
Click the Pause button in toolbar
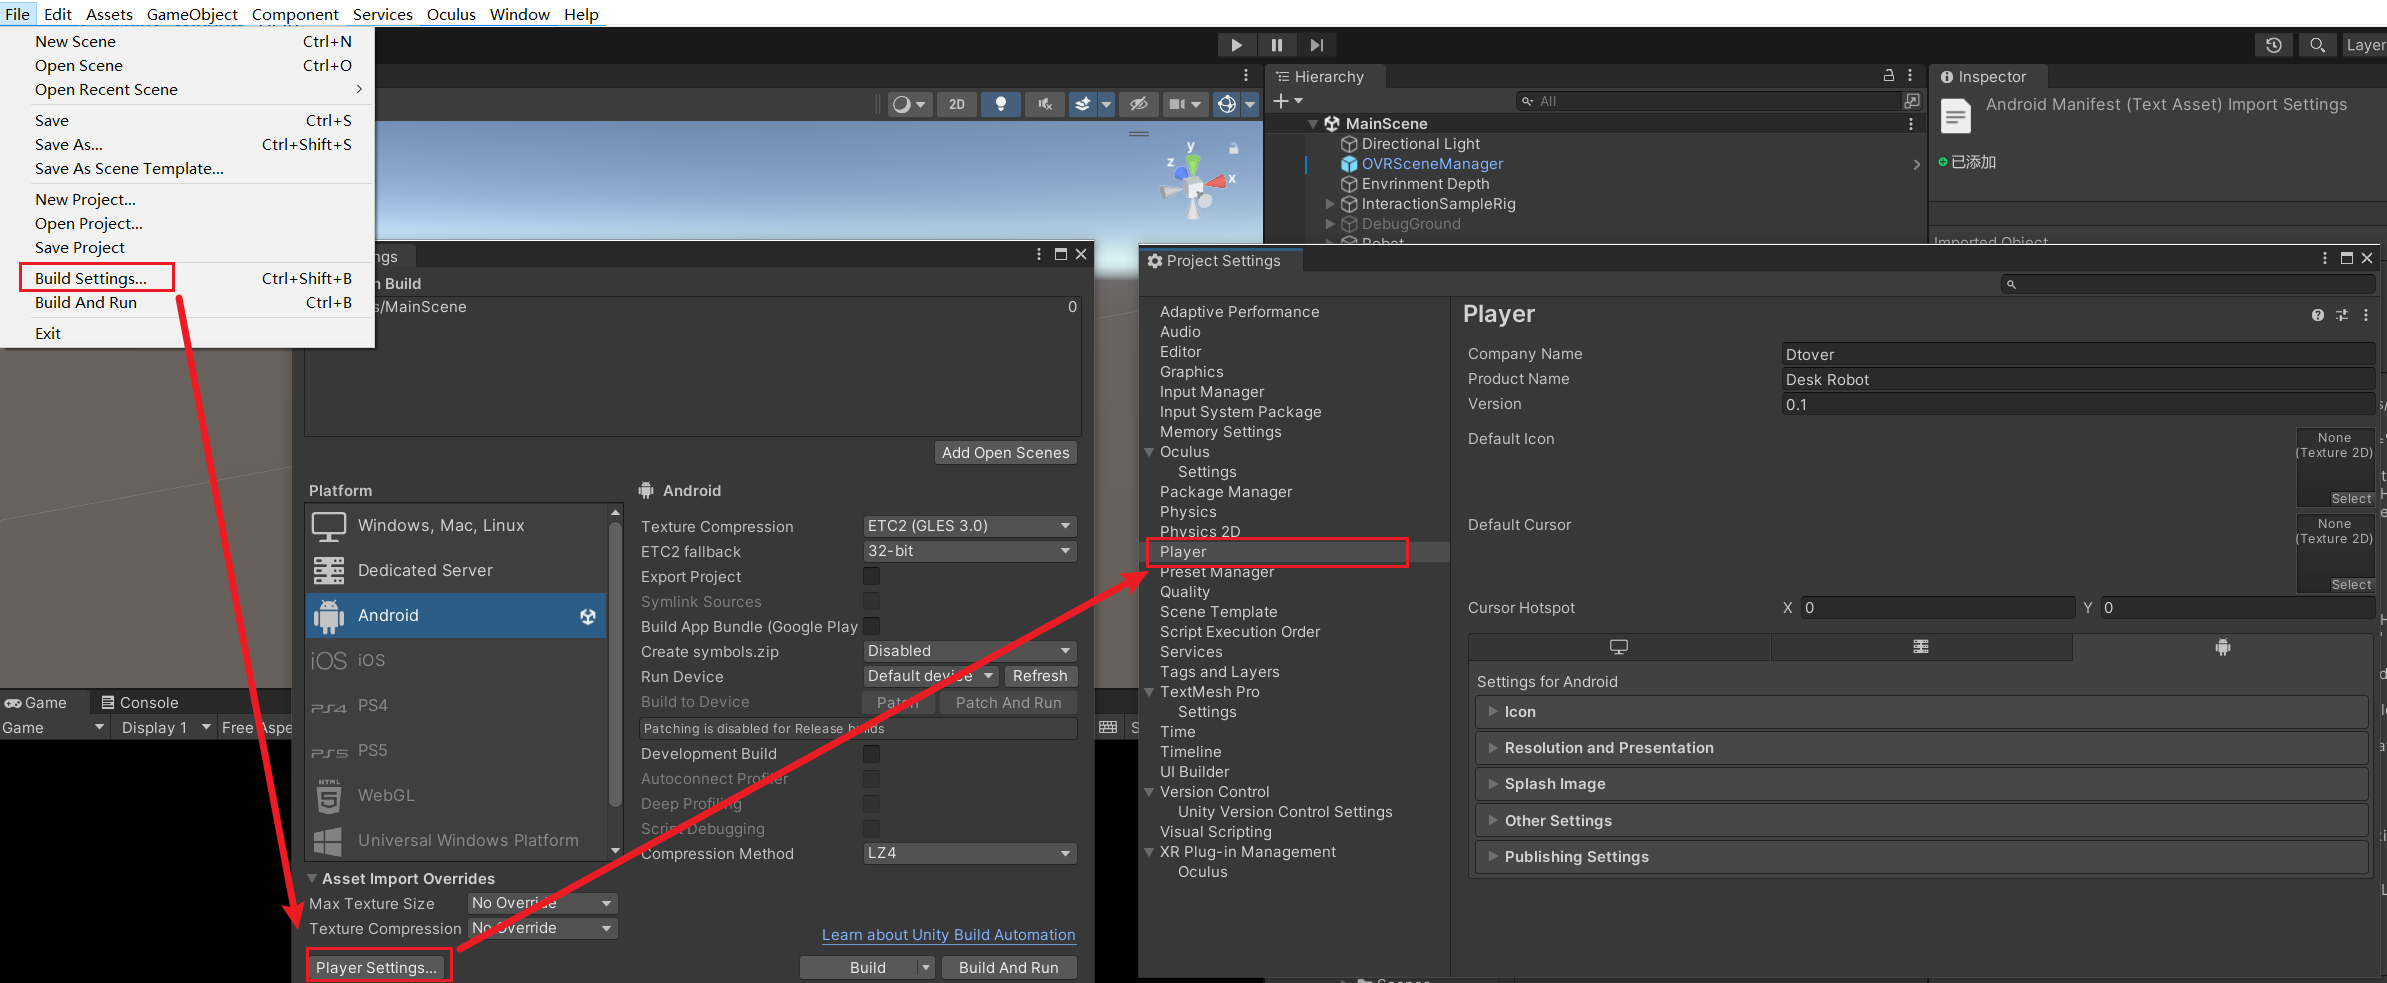pyautogui.click(x=1277, y=45)
